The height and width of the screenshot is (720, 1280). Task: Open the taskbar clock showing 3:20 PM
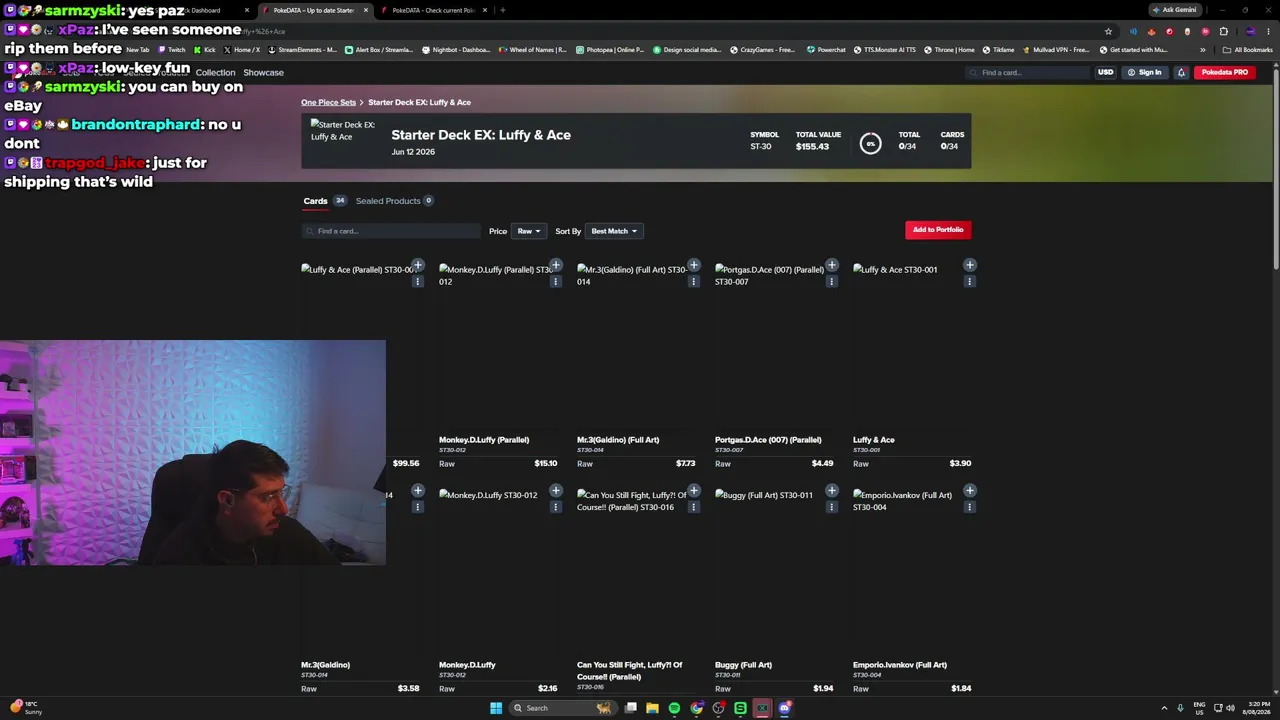(x=1256, y=708)
